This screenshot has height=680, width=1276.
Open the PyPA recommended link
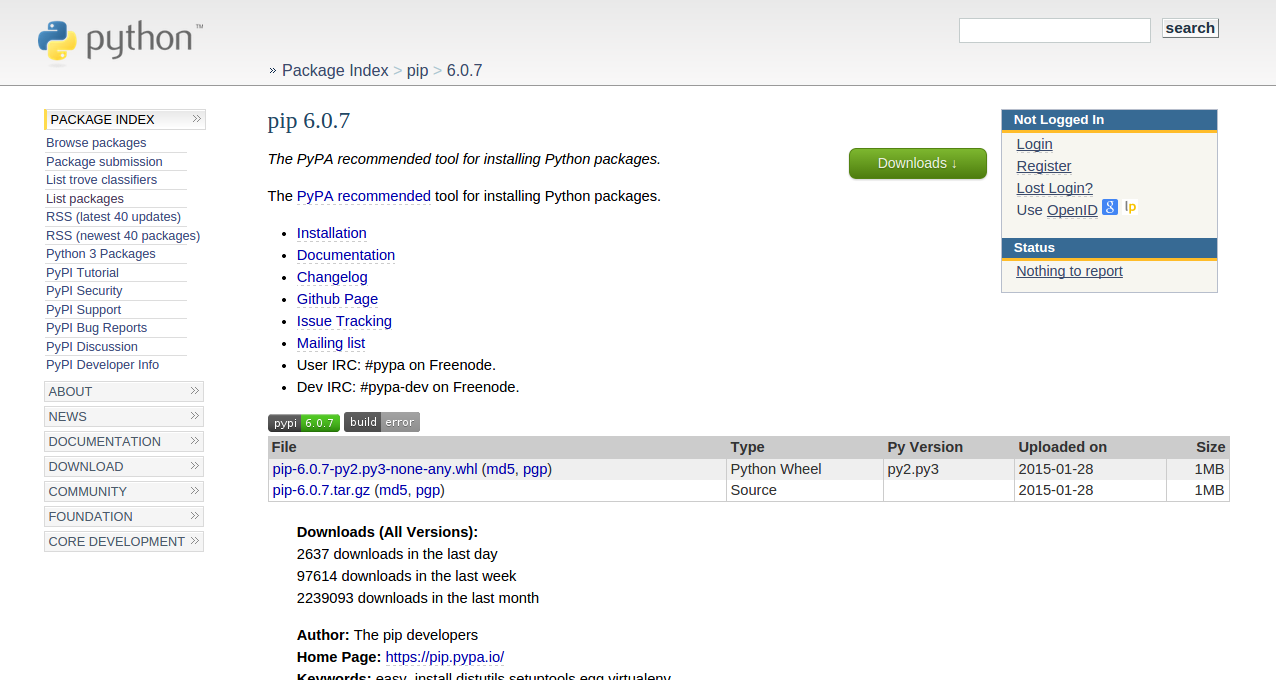point(364,196)
